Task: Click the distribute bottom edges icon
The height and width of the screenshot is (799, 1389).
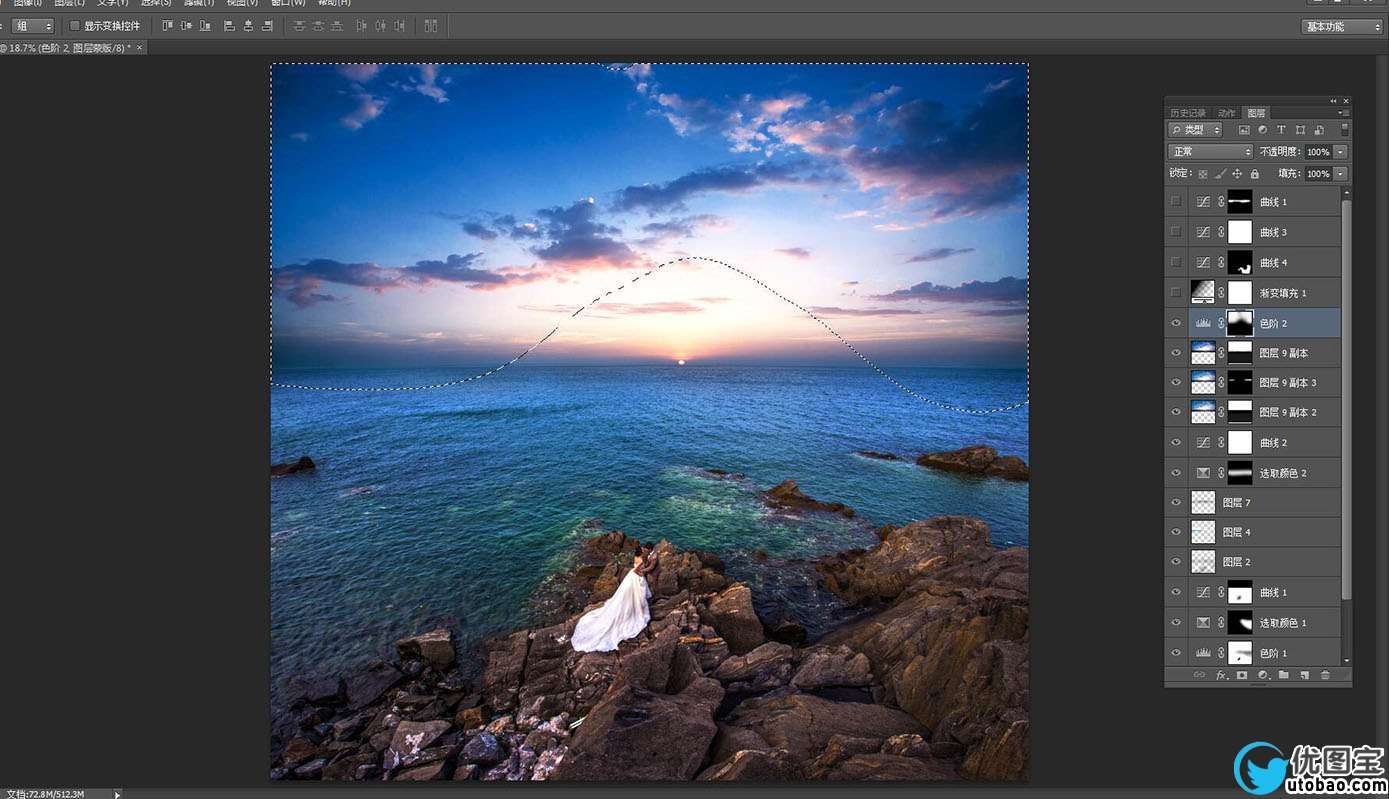Action: pyautogui.click(x=337, y=26)
